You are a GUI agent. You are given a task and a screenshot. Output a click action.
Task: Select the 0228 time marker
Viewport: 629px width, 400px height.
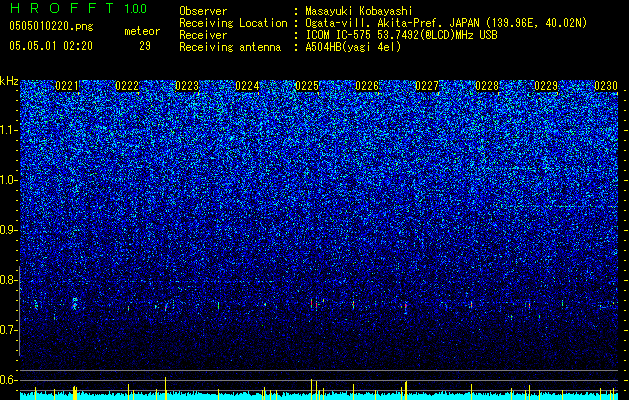point(487,86)
